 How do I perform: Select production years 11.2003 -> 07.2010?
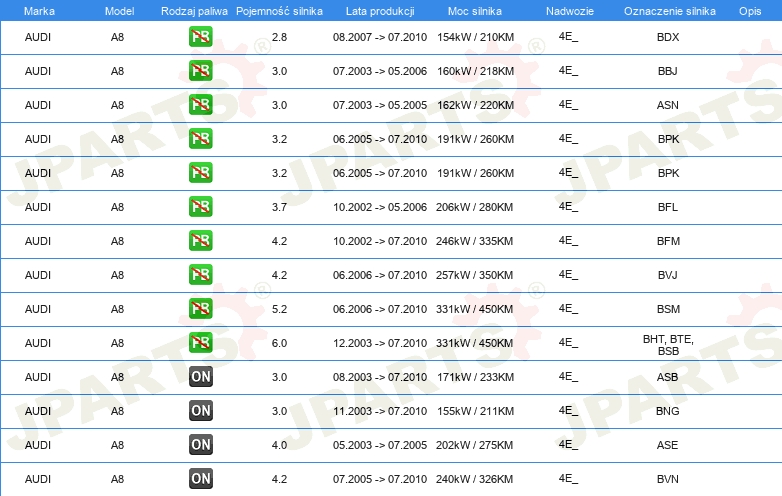click(x=380, y=411)
